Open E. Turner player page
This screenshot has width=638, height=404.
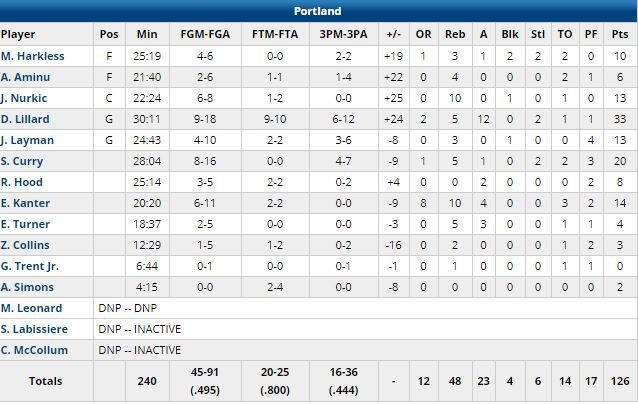(25, 224)
